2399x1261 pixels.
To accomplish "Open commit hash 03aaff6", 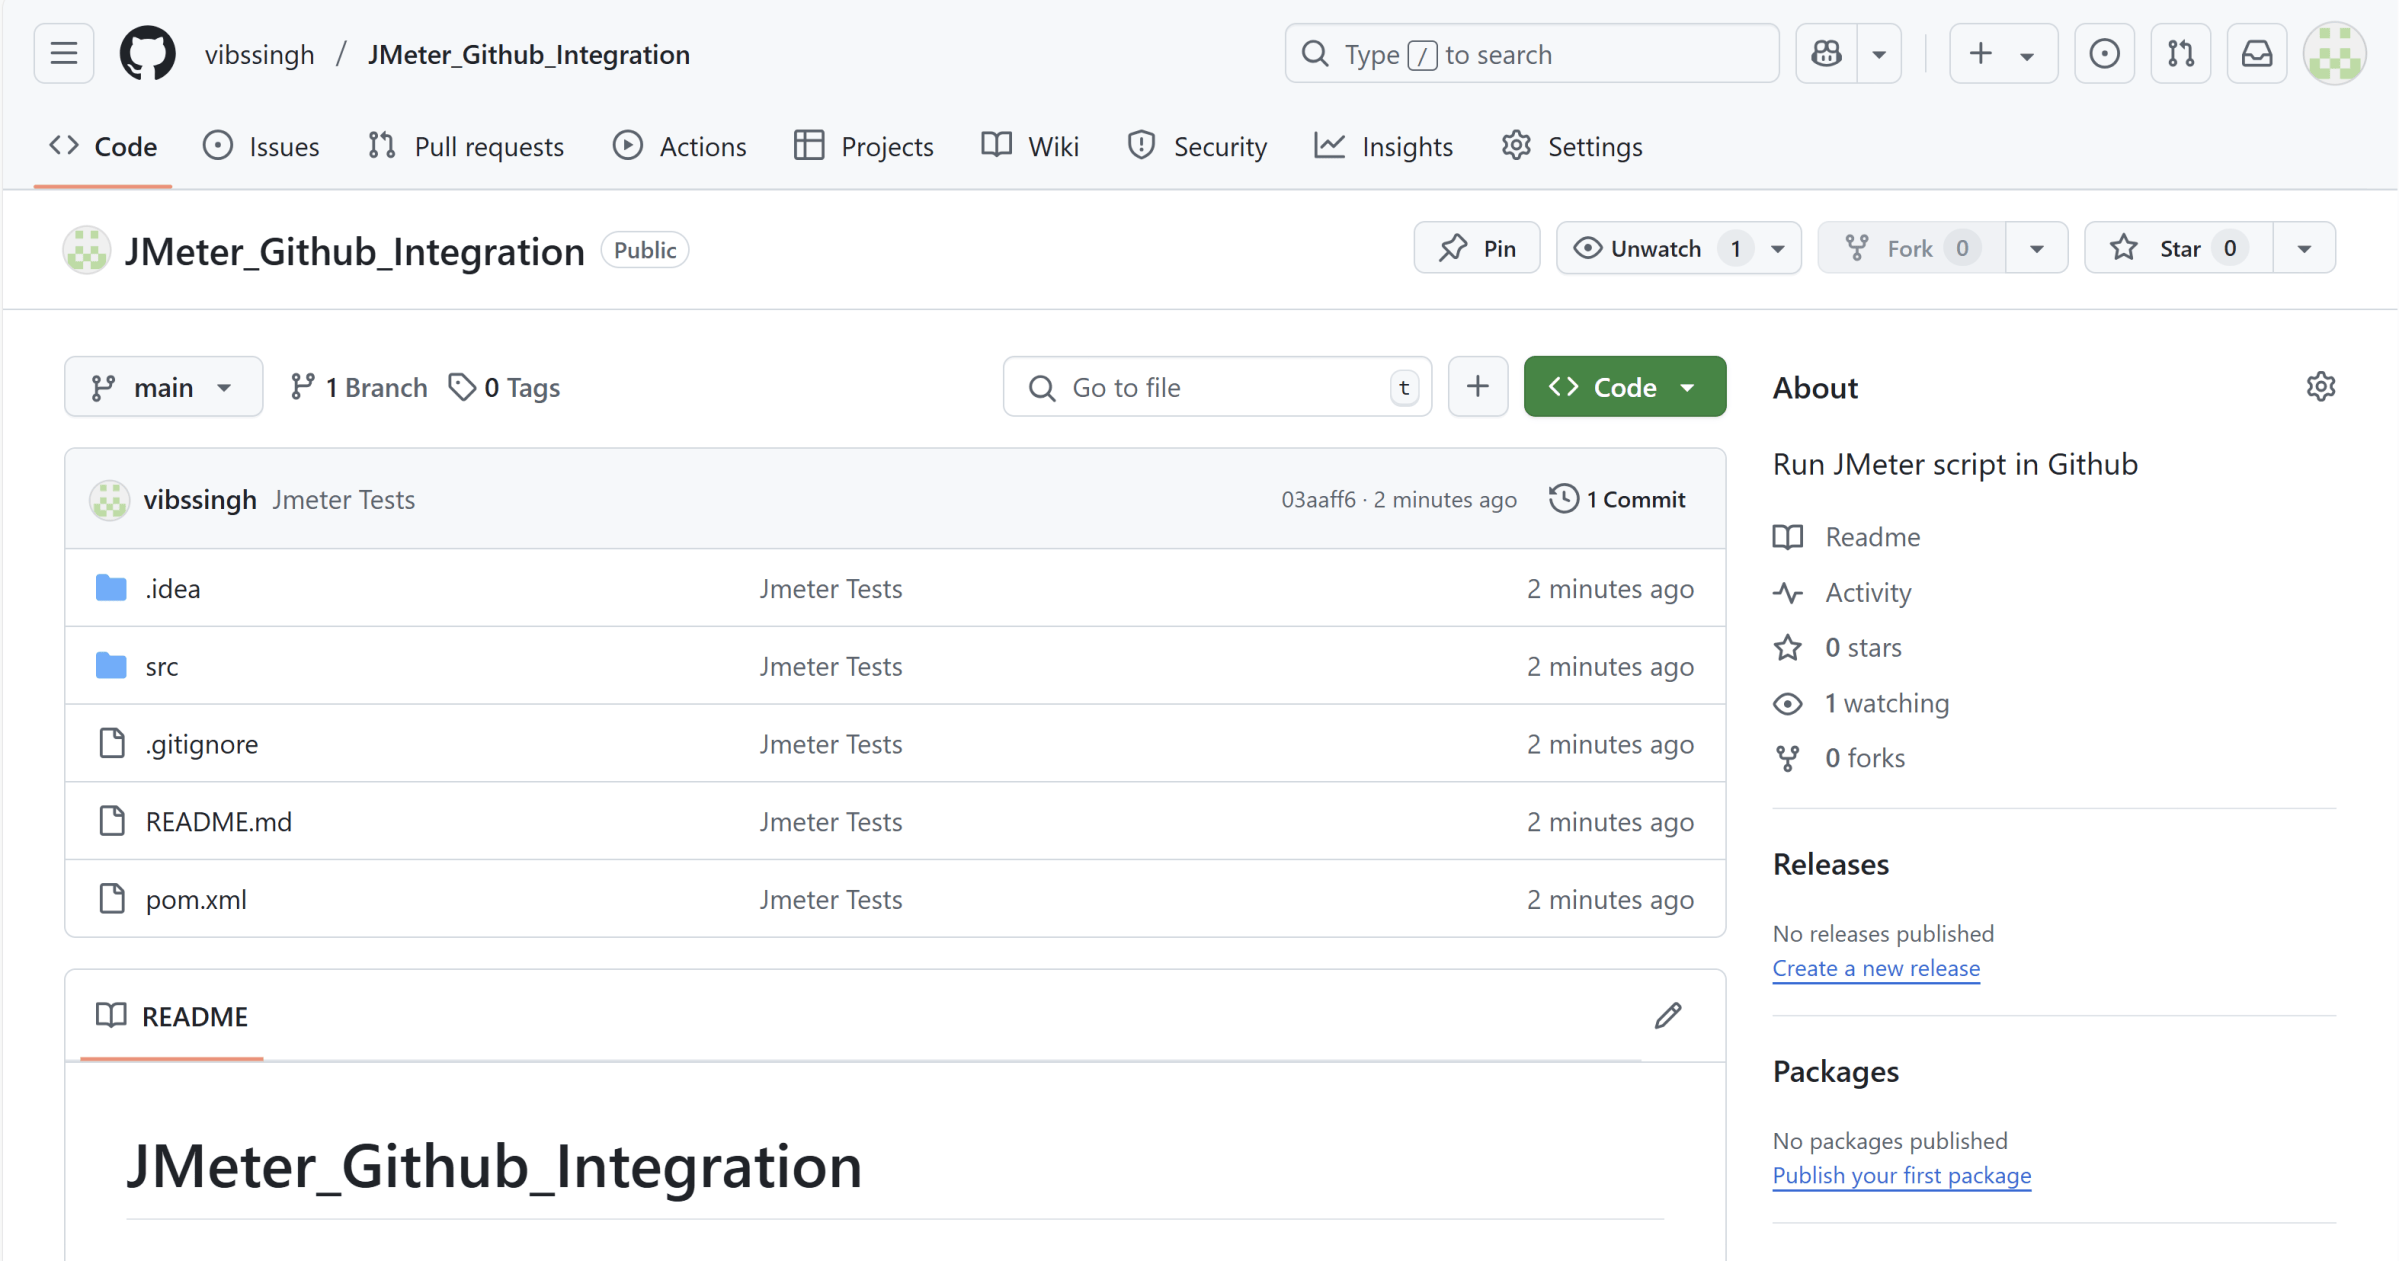I will (x=1318, y=499).
